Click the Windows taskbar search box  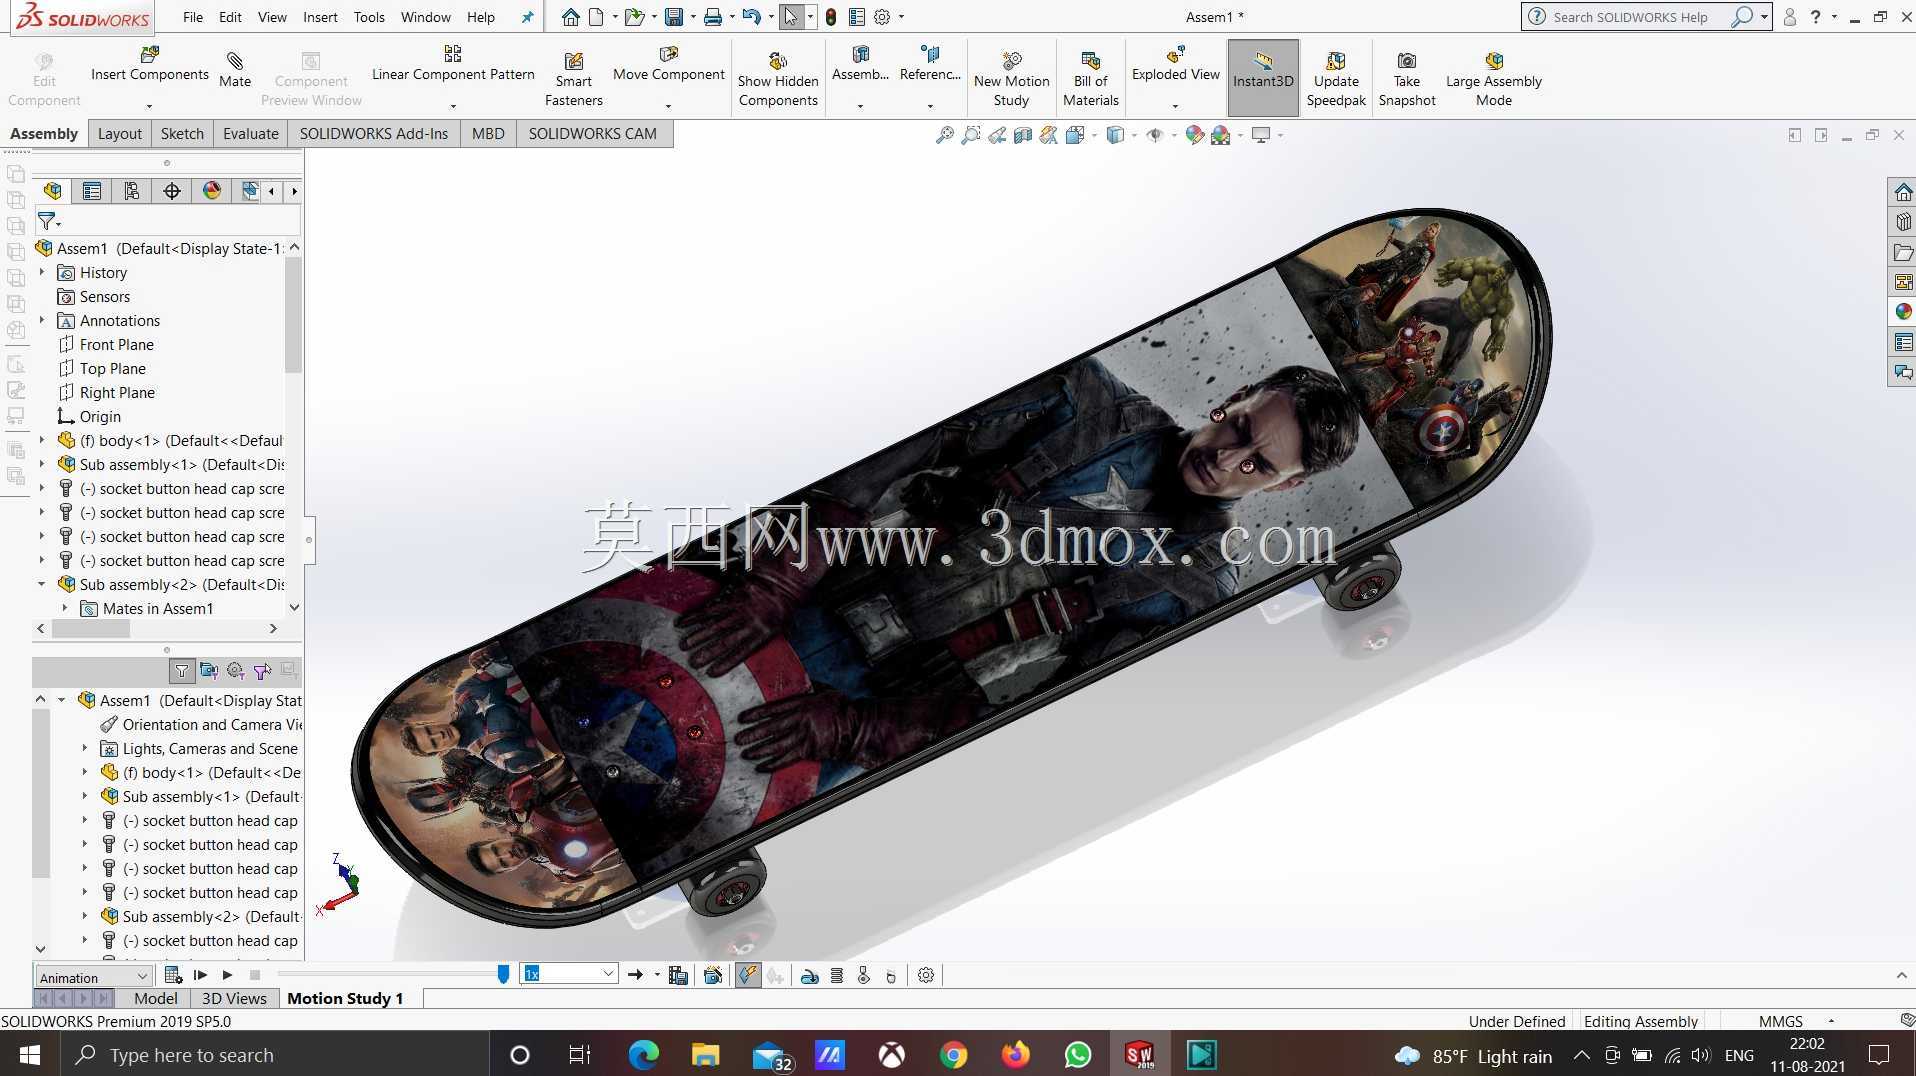(x=277, y=1055)
